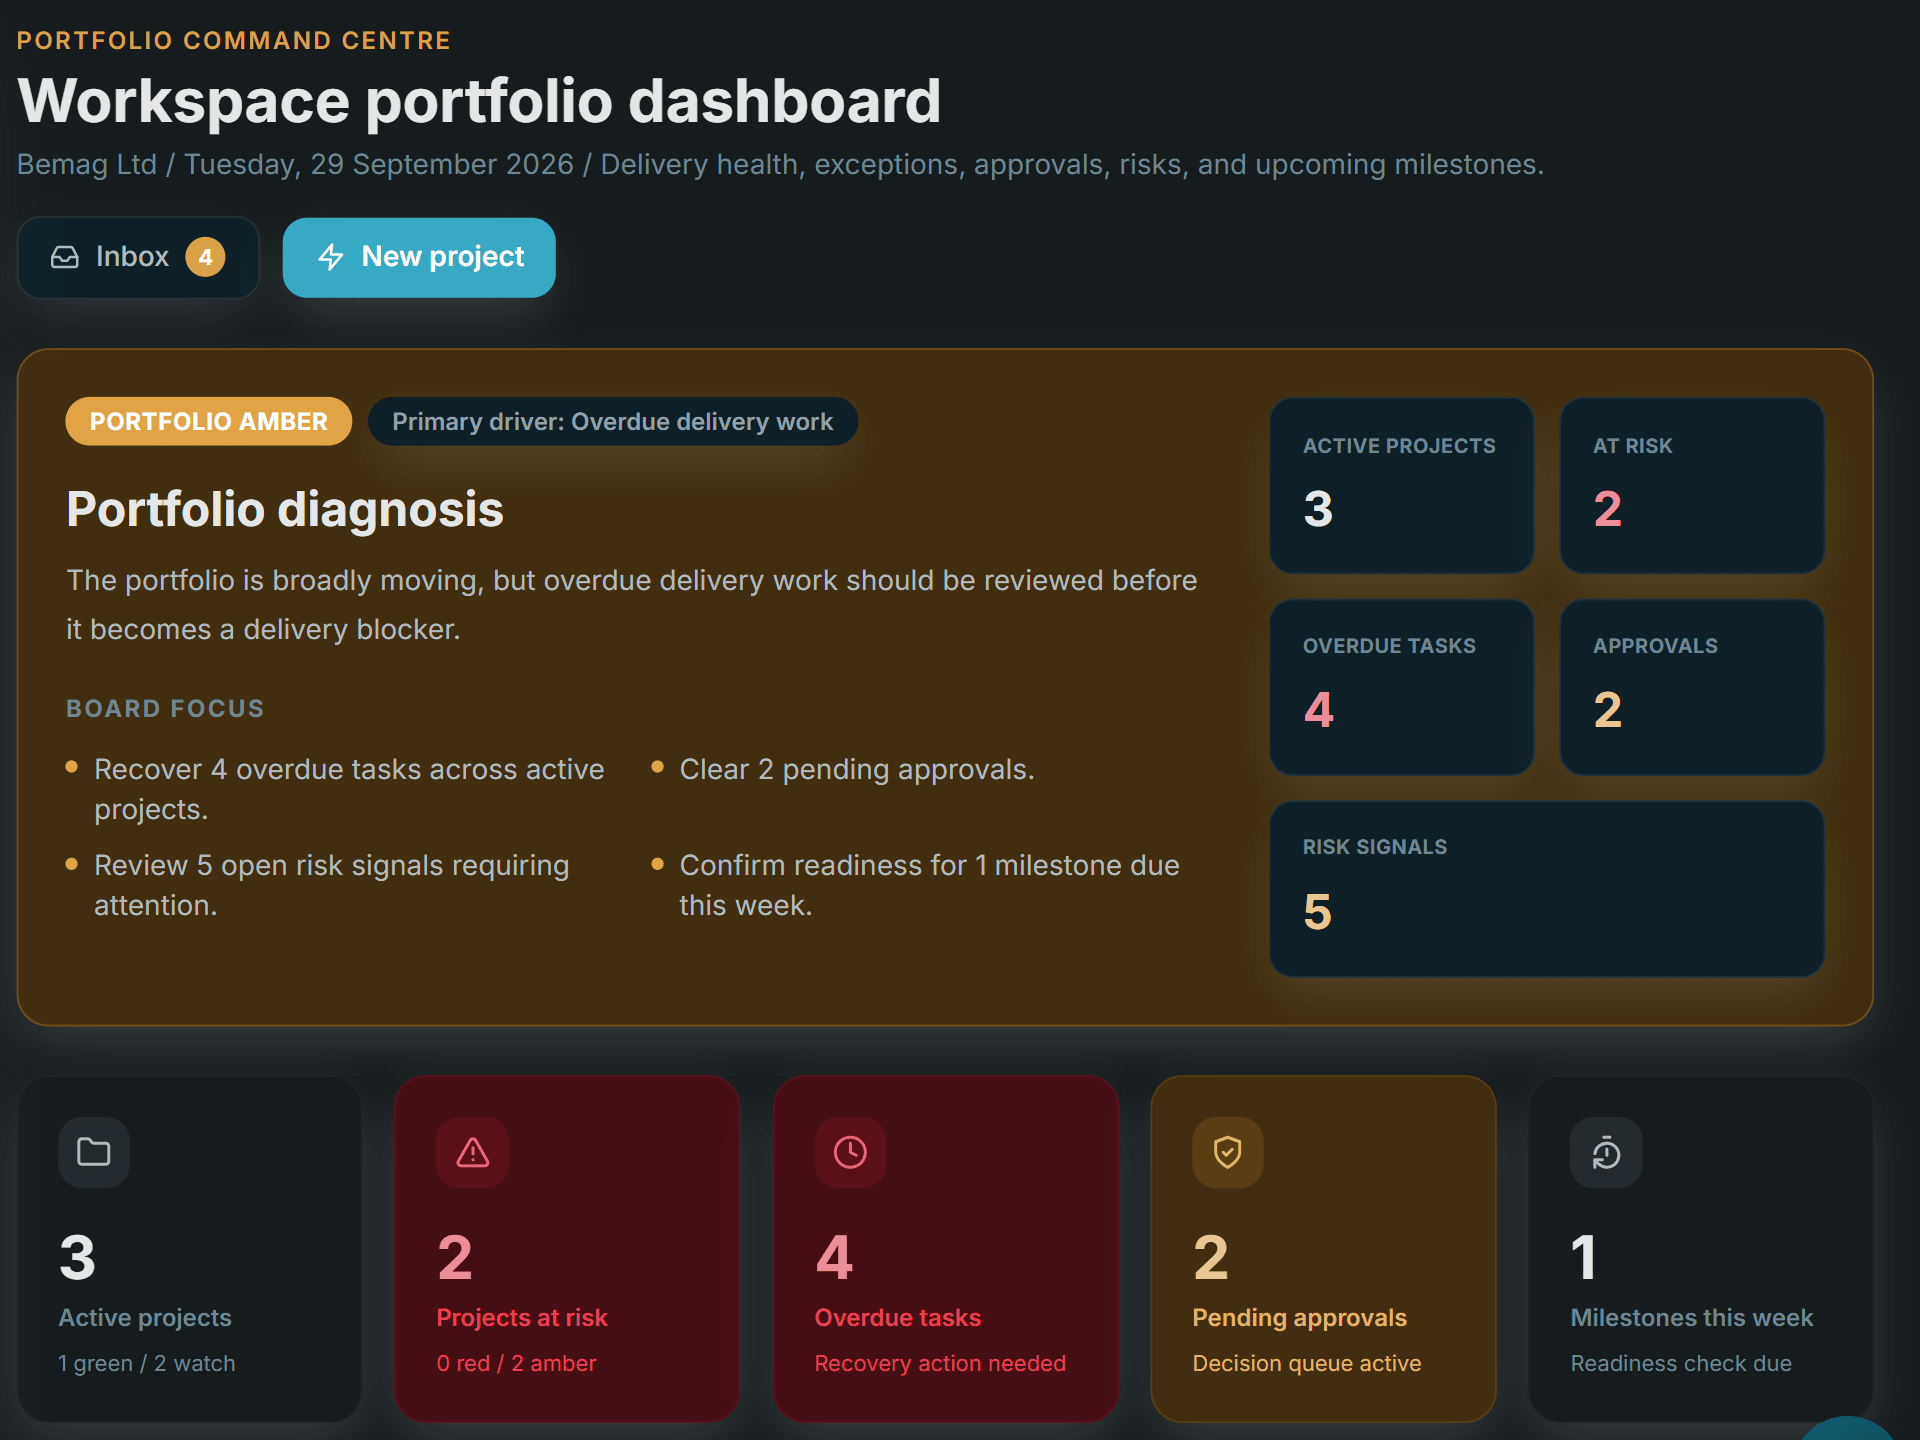Click the Inbox badge showing 4
Screen dimensions: 1920x1440
point(205,257)
